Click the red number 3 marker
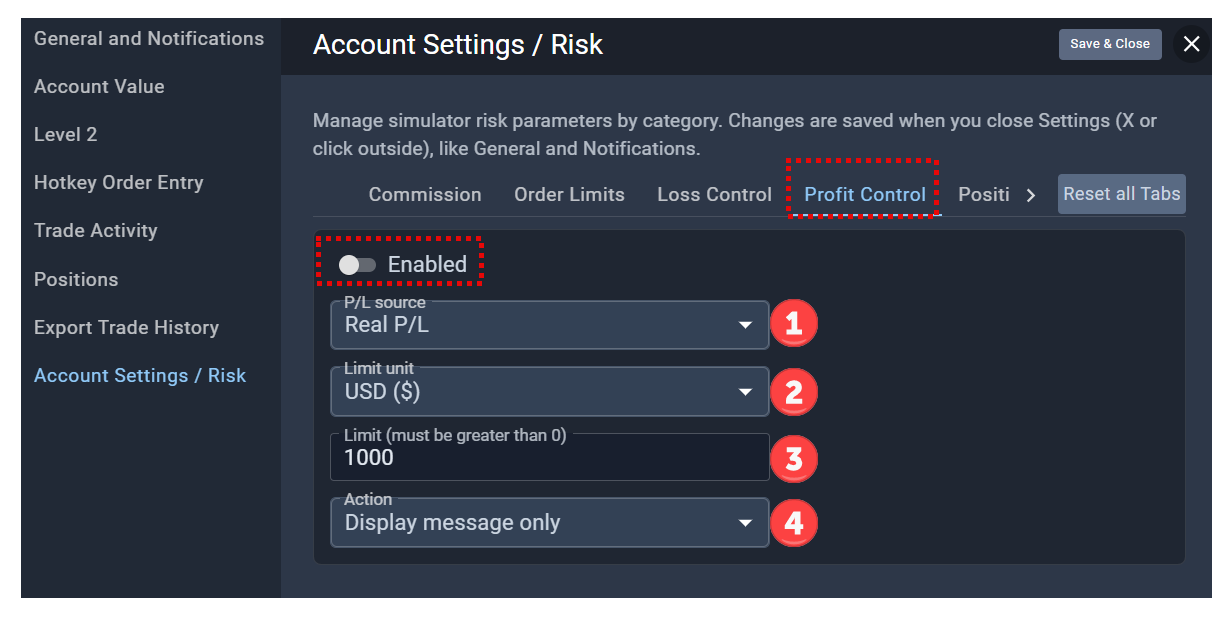Image resolution: width=1231 pixels, height=618 pixels. [x=794, y=458]
